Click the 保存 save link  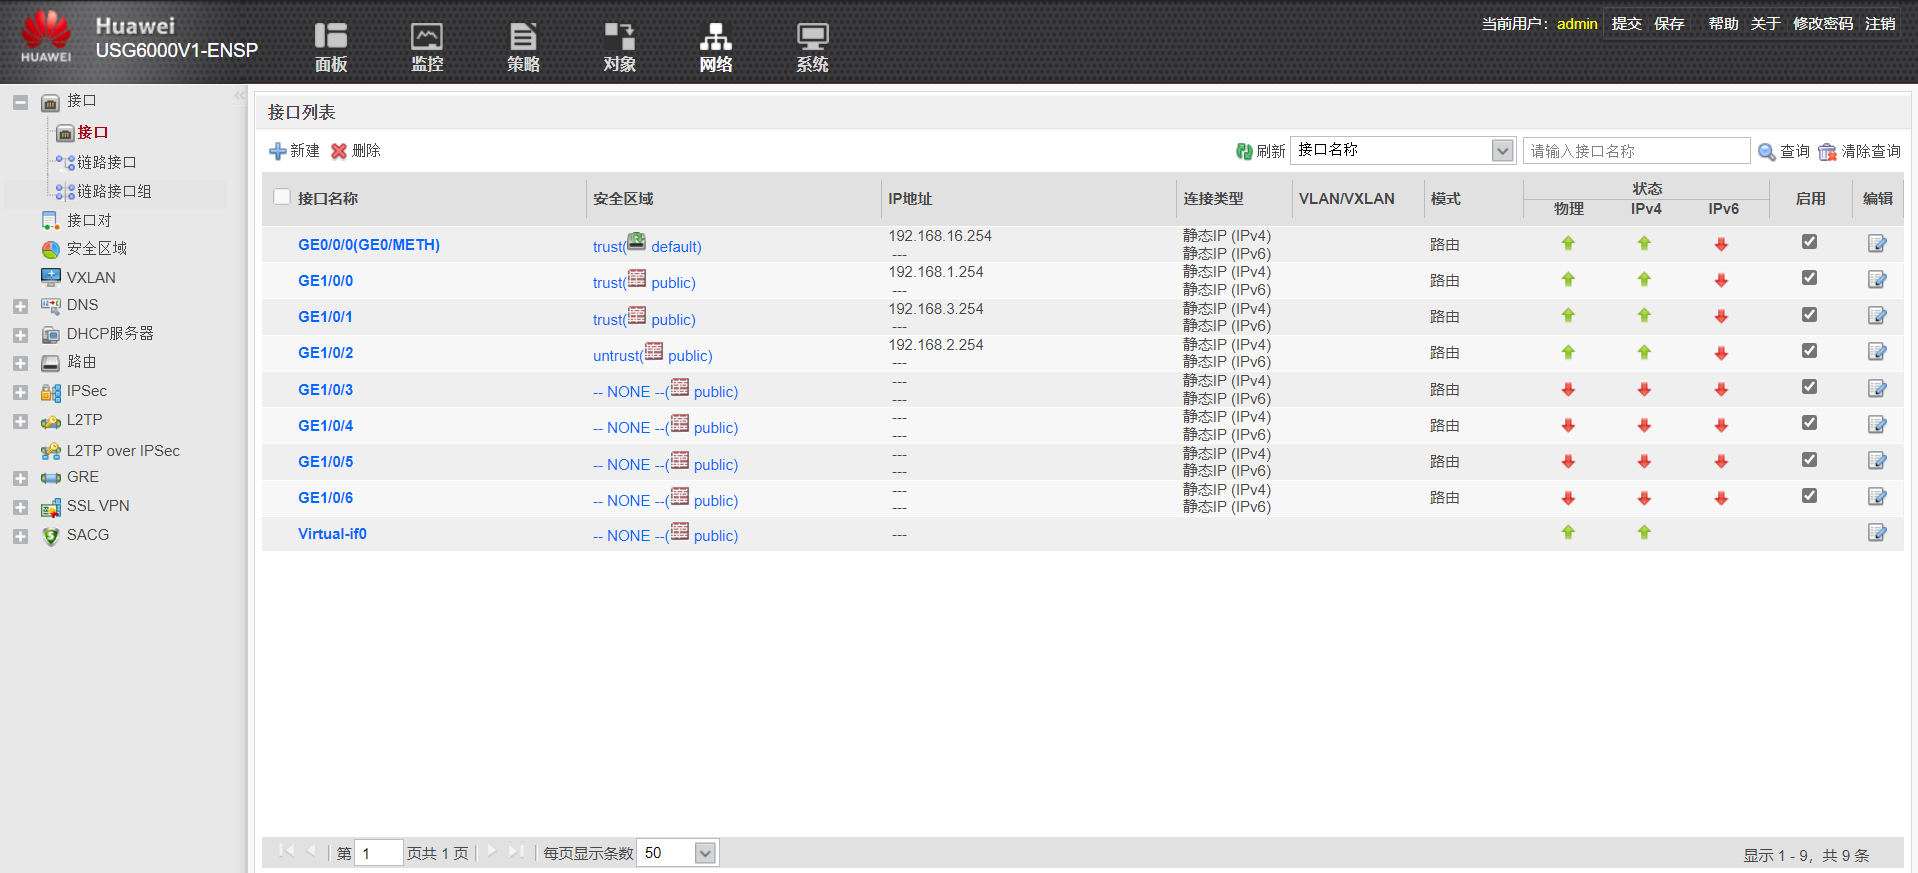tap(1669, 23)
